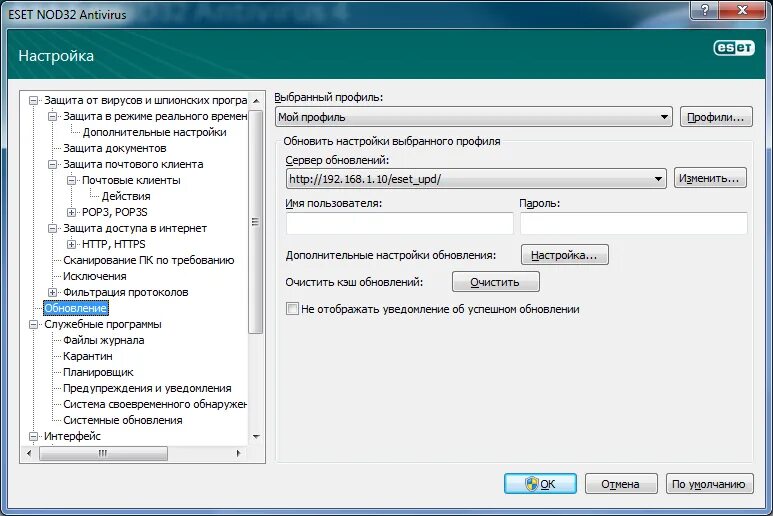773x516 pixels.
Task: Select 'Файлы журнала' tree item
Action: point(104,340)
